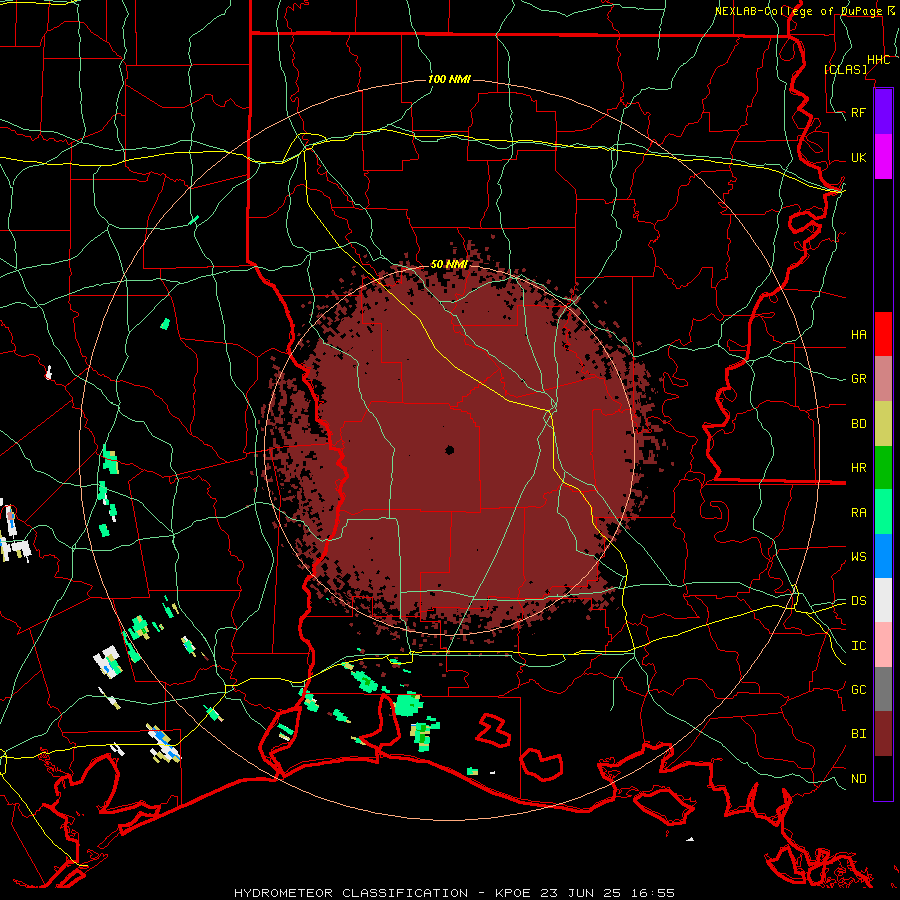900x900 pixels.
Task: Click the HR legend label
Action: (x=858, y=468)
